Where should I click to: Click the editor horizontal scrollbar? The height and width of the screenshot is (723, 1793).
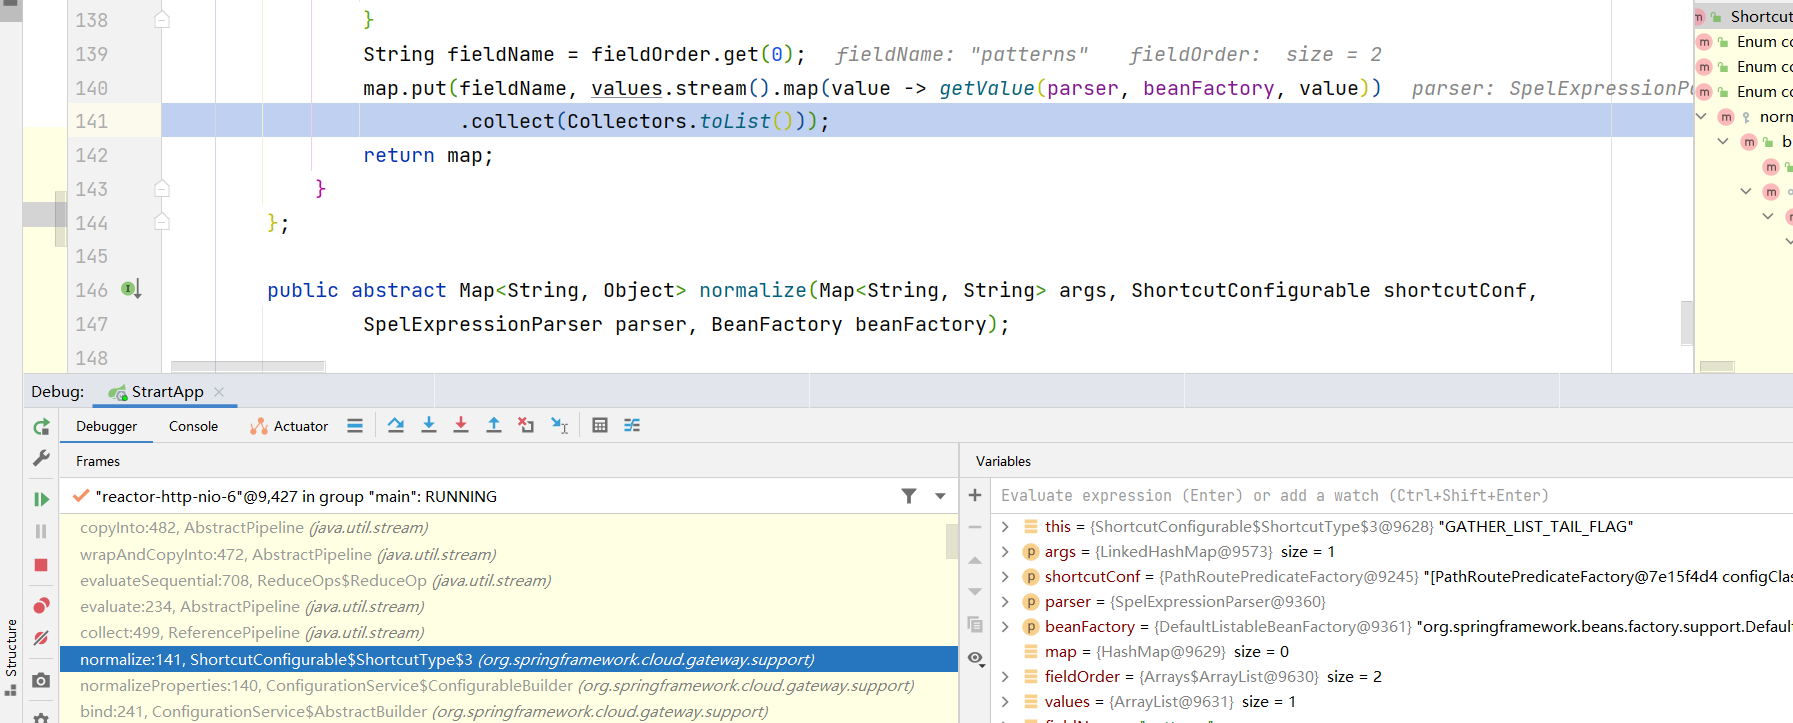coord(246,367)
